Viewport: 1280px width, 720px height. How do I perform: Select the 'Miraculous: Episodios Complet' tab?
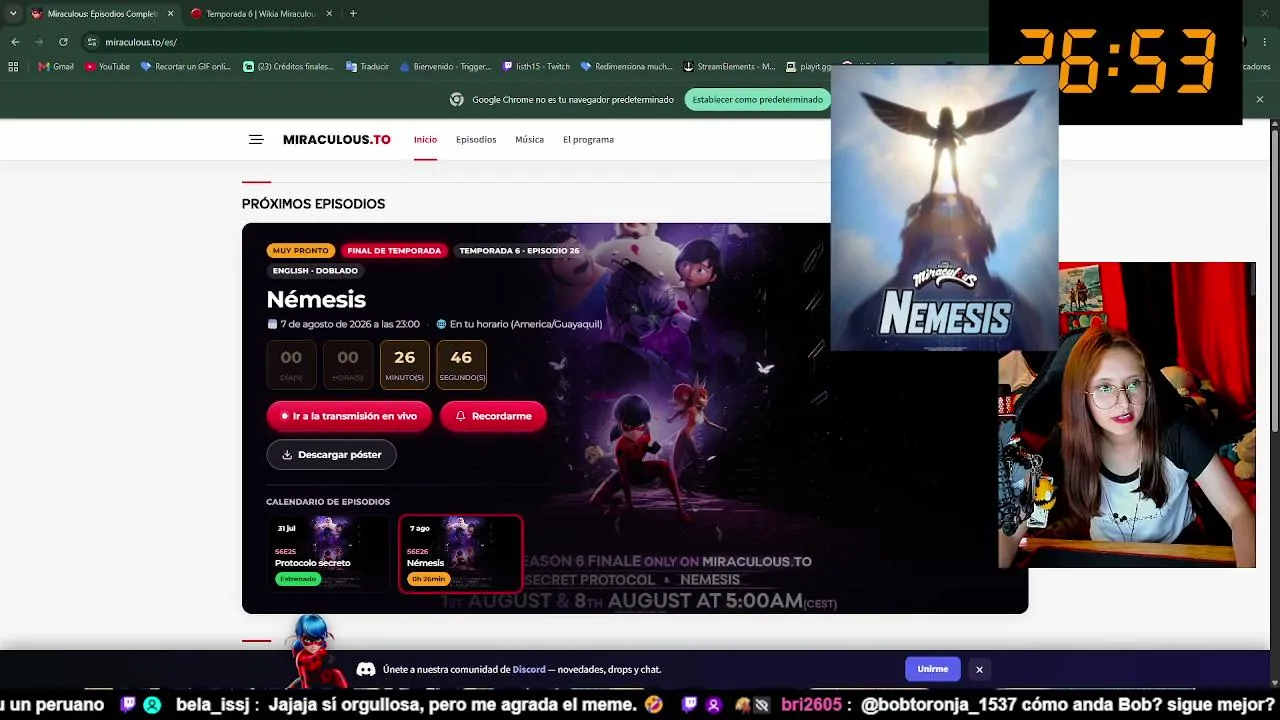click(103, 14)
